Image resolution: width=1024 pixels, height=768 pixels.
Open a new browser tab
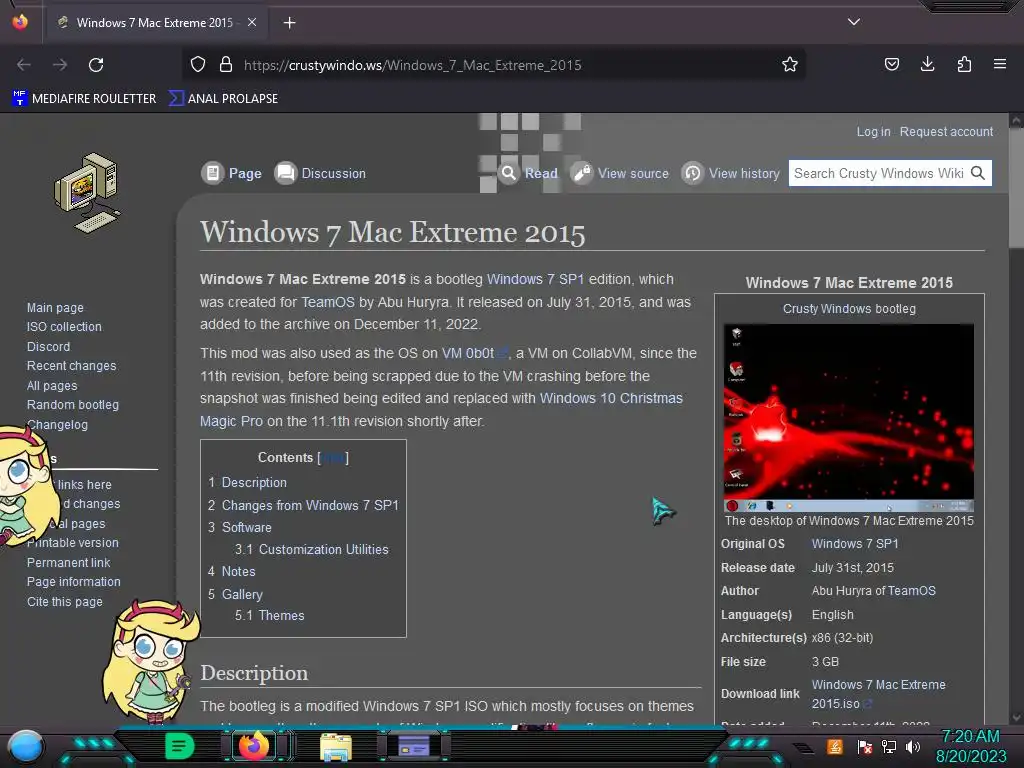tap(289, 23)
